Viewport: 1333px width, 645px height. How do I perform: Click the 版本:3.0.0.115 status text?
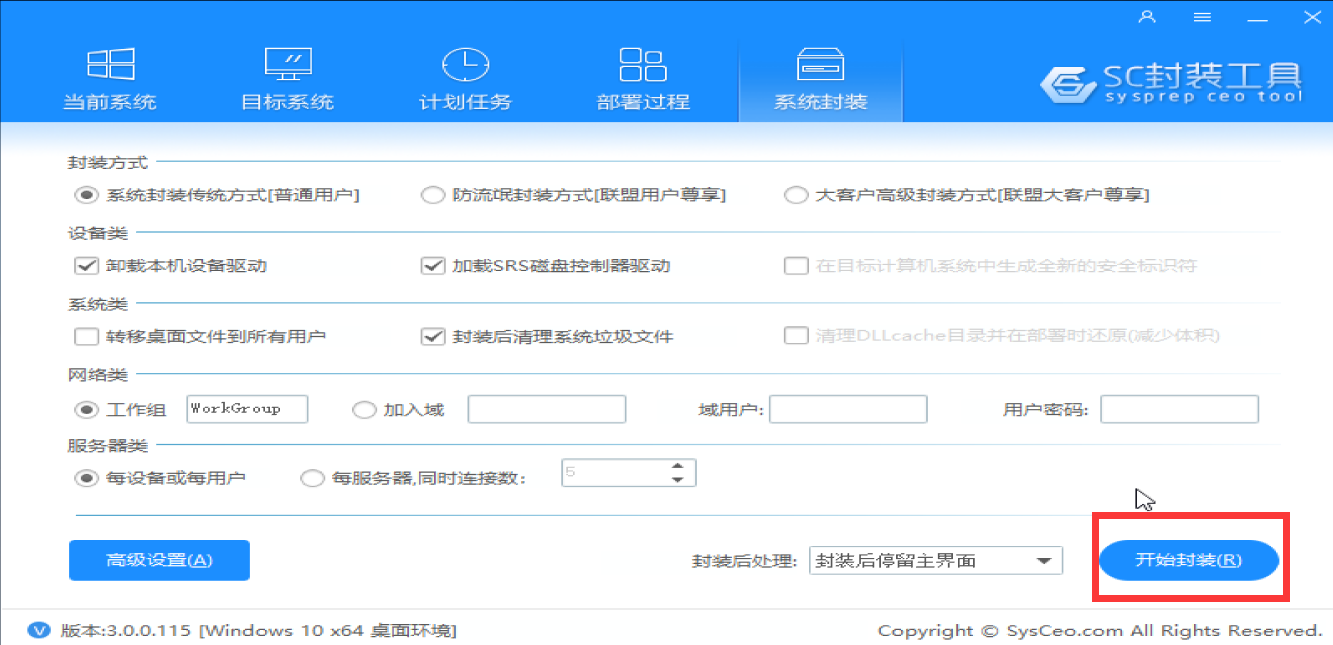tap(258, 630)
